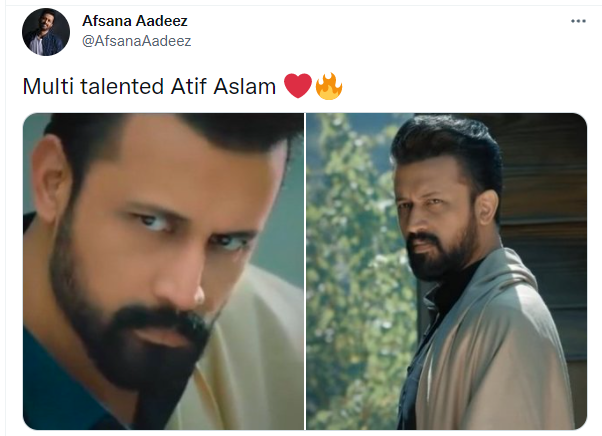Click the red heart emoji in tweet
The height and width of the screenshot is (436, 602).
298,86
